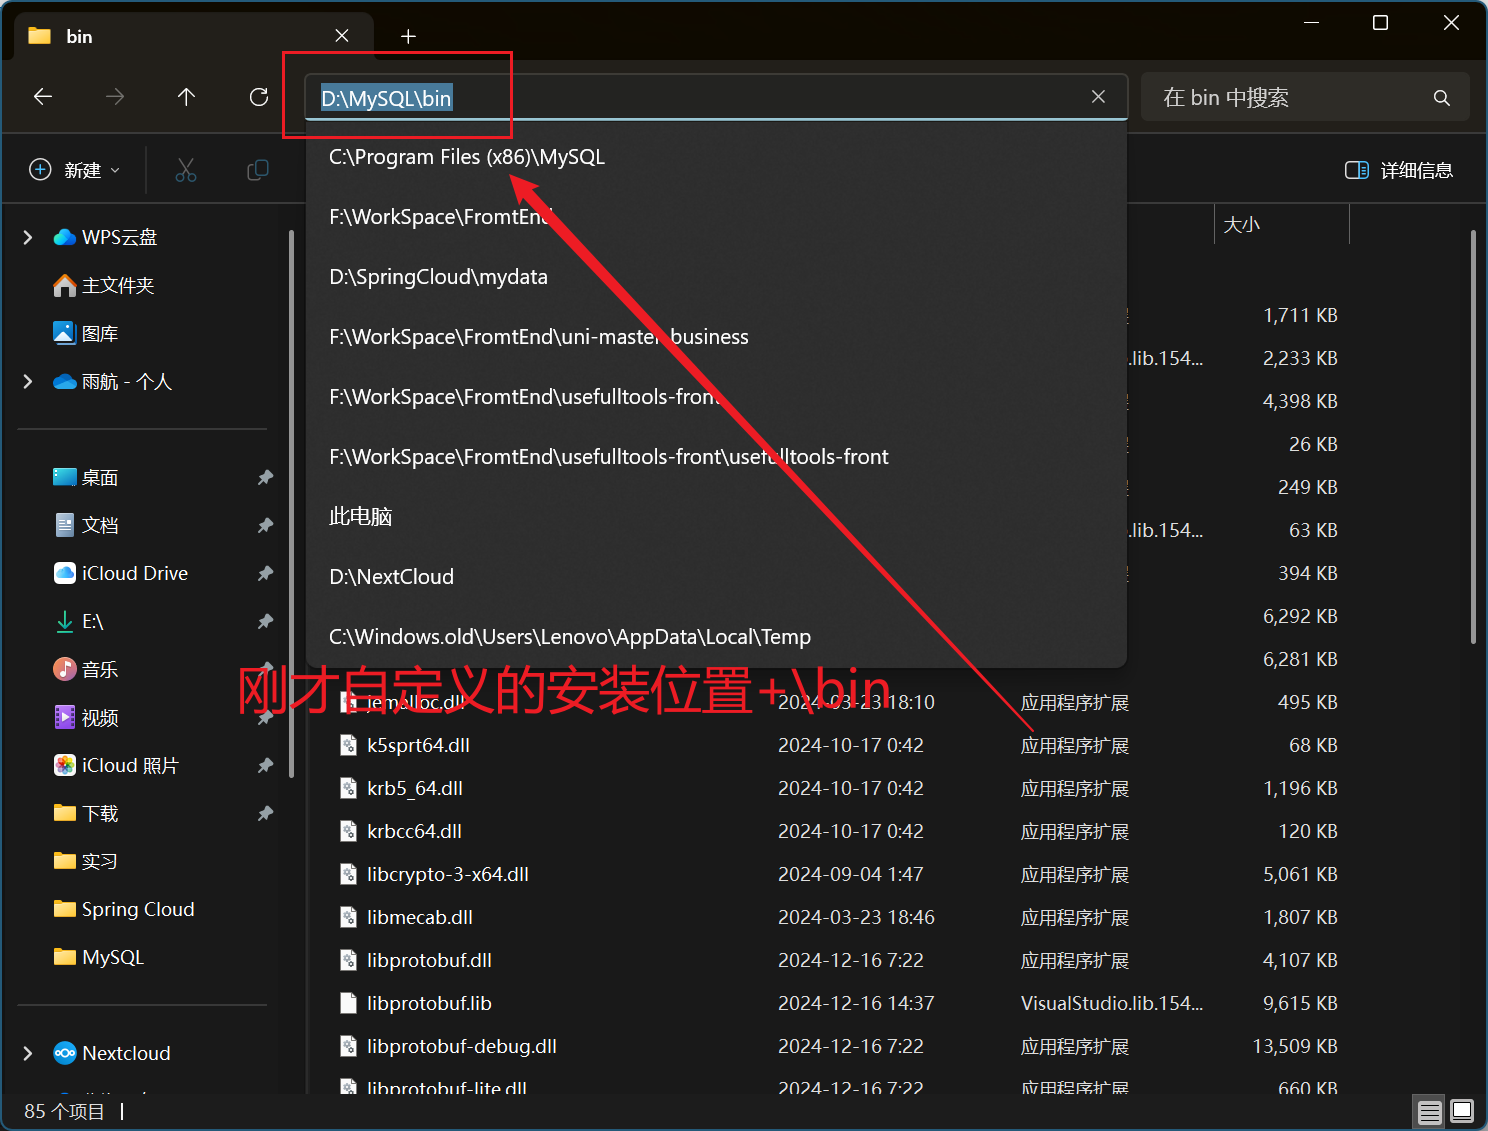Navigate up one folder level
This screenshot has width=1488, height=1131.
tap(186, 96)
